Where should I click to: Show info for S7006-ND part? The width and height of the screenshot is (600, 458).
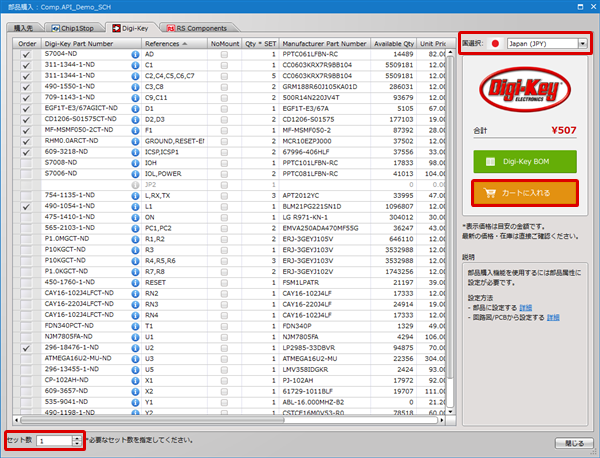135,174
